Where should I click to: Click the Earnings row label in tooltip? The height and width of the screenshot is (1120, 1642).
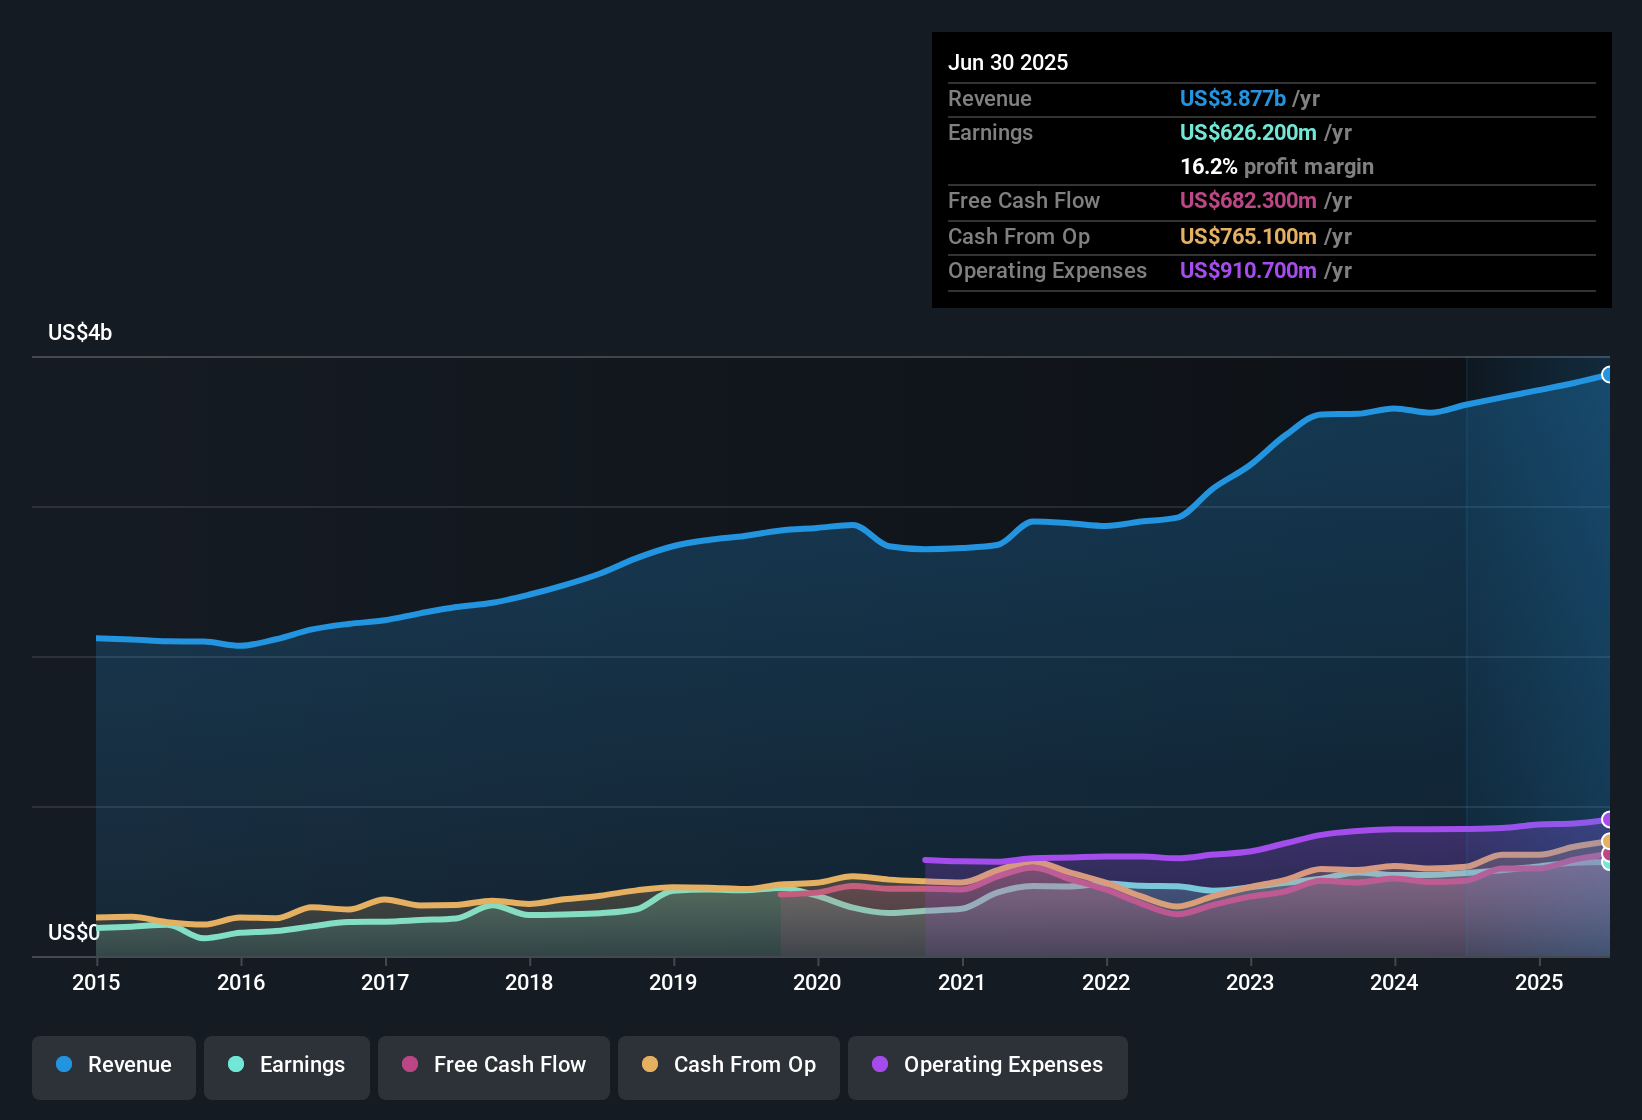click(990, 132)
